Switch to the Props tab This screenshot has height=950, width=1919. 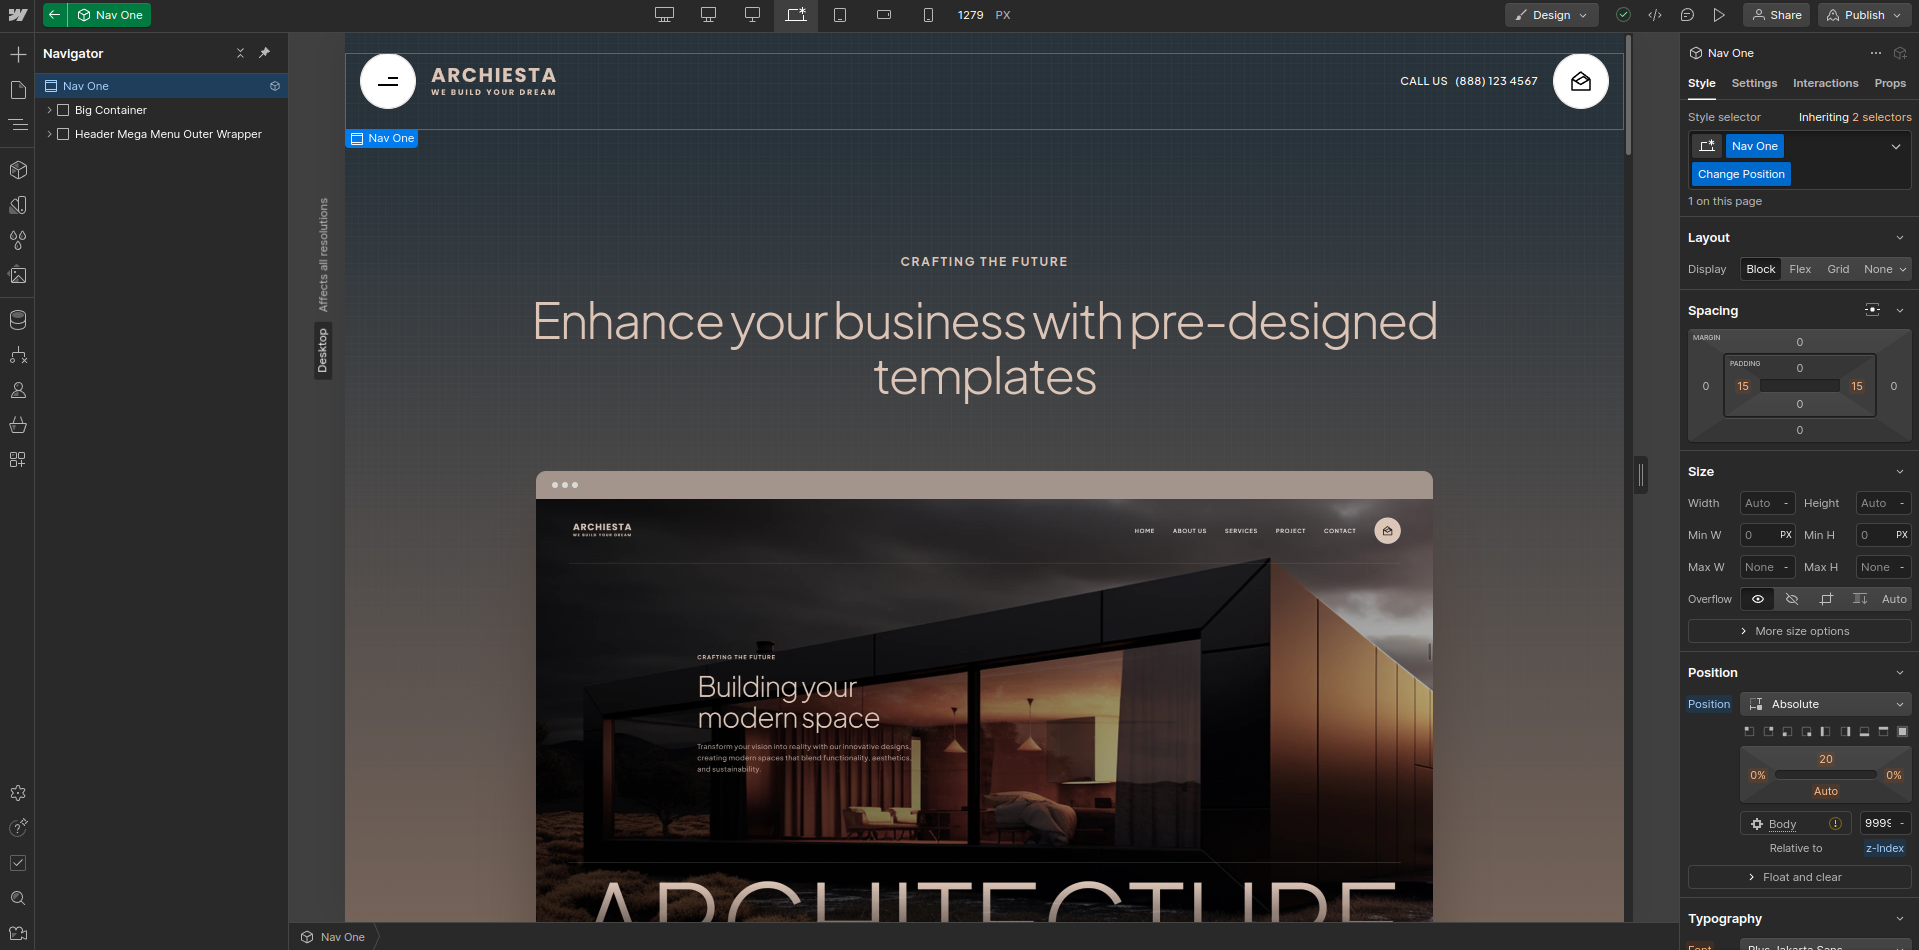1890,83
